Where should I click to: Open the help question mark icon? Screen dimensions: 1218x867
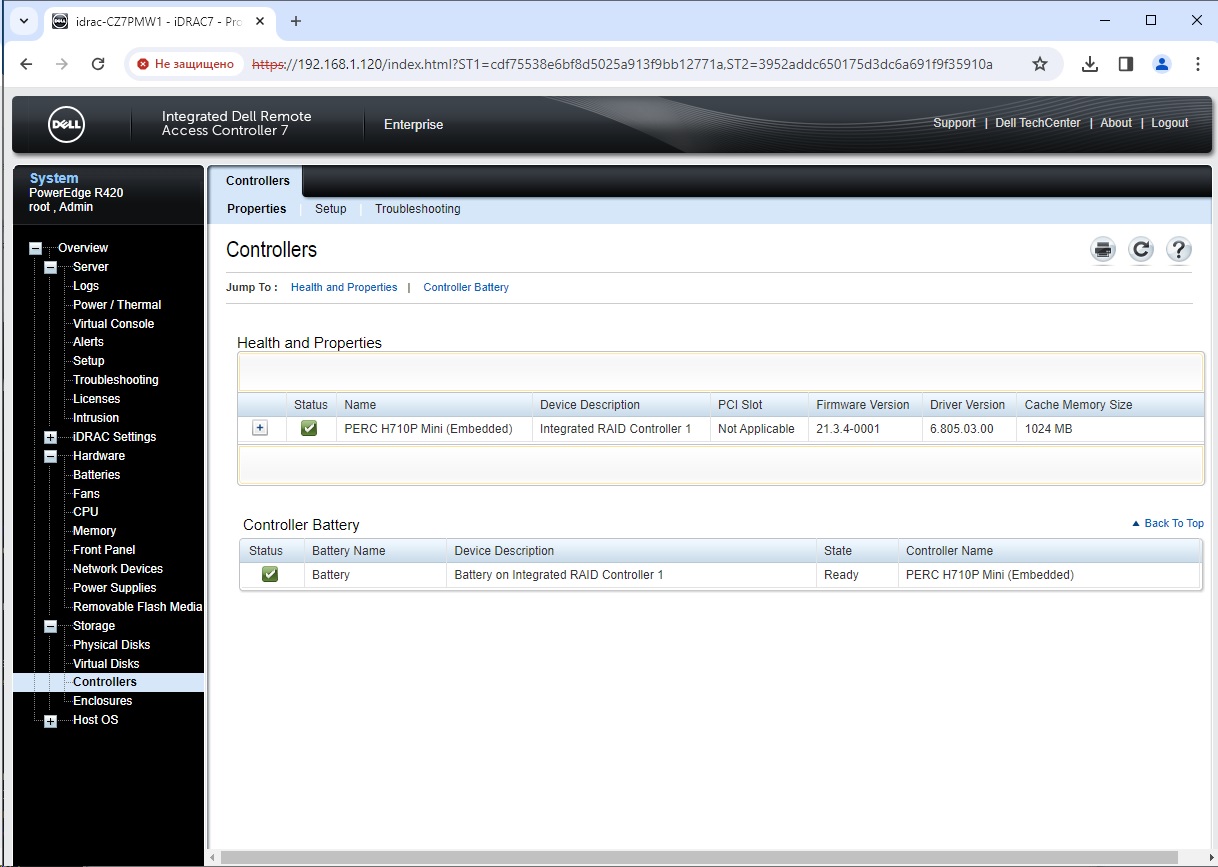pos(1179,250)
